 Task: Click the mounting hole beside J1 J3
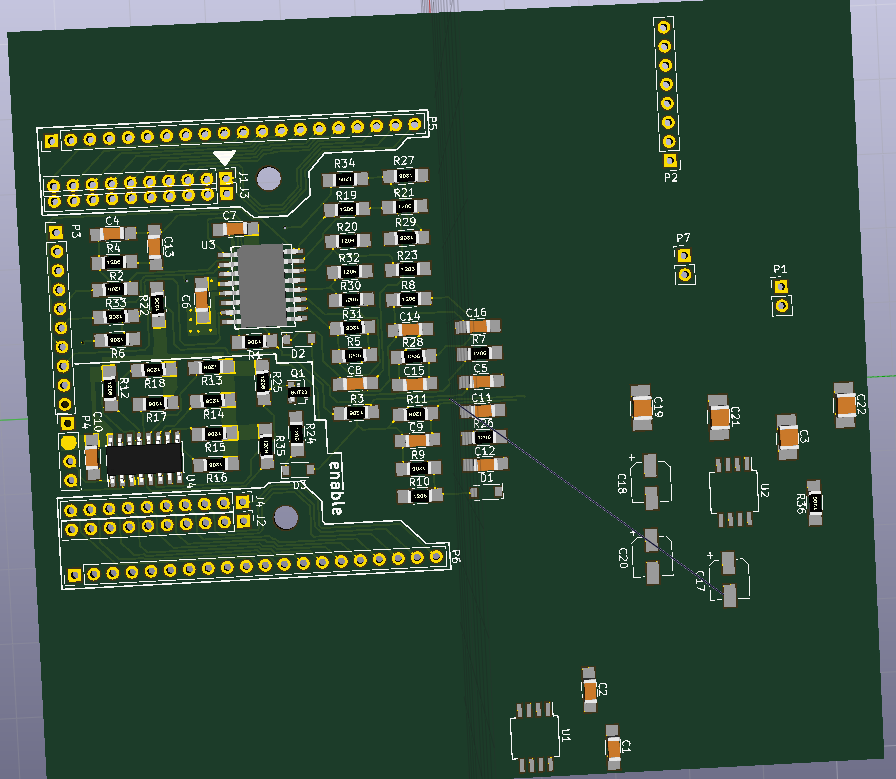(269, 178)
